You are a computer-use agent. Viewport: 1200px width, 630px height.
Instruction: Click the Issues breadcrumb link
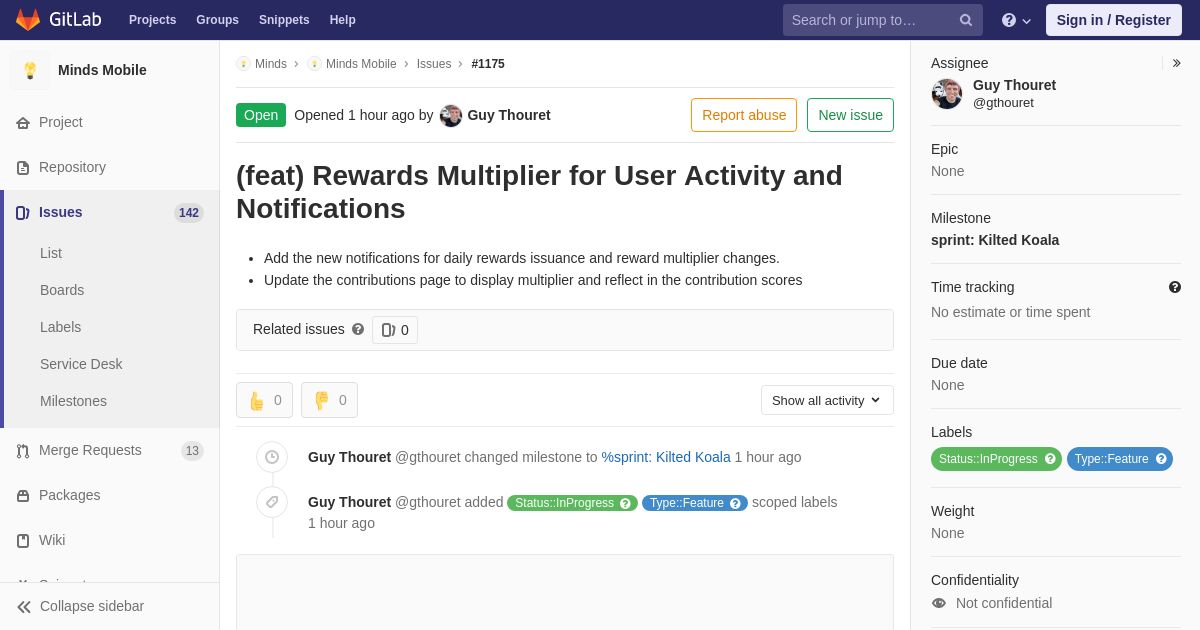(x=434, y=64)
